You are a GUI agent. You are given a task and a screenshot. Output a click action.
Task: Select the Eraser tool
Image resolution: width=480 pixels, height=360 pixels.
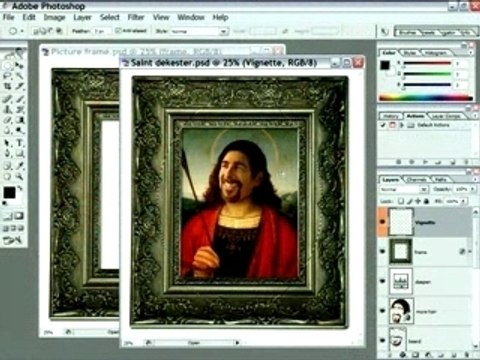point(8,120)
